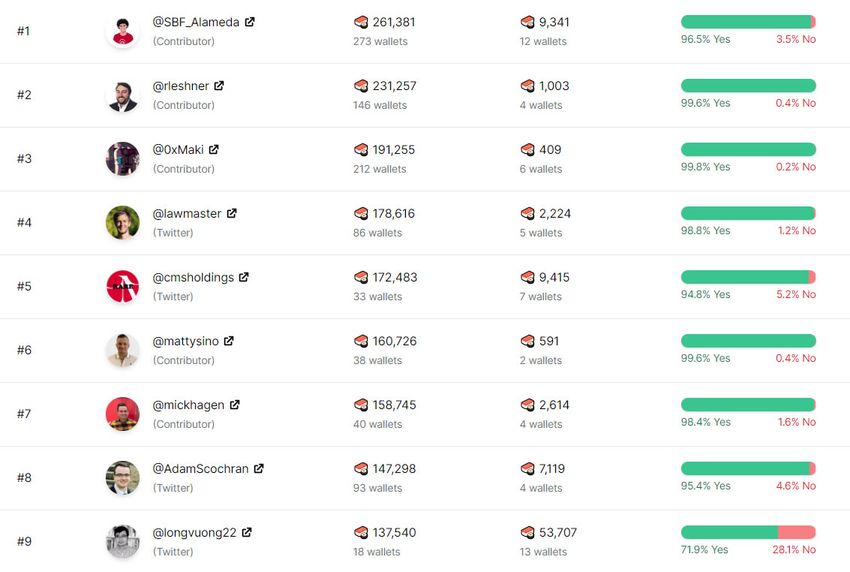Open external link icon next to @AdamScochran
The width and height of the screenshot is (850, 572).
[x=259, y=468]
